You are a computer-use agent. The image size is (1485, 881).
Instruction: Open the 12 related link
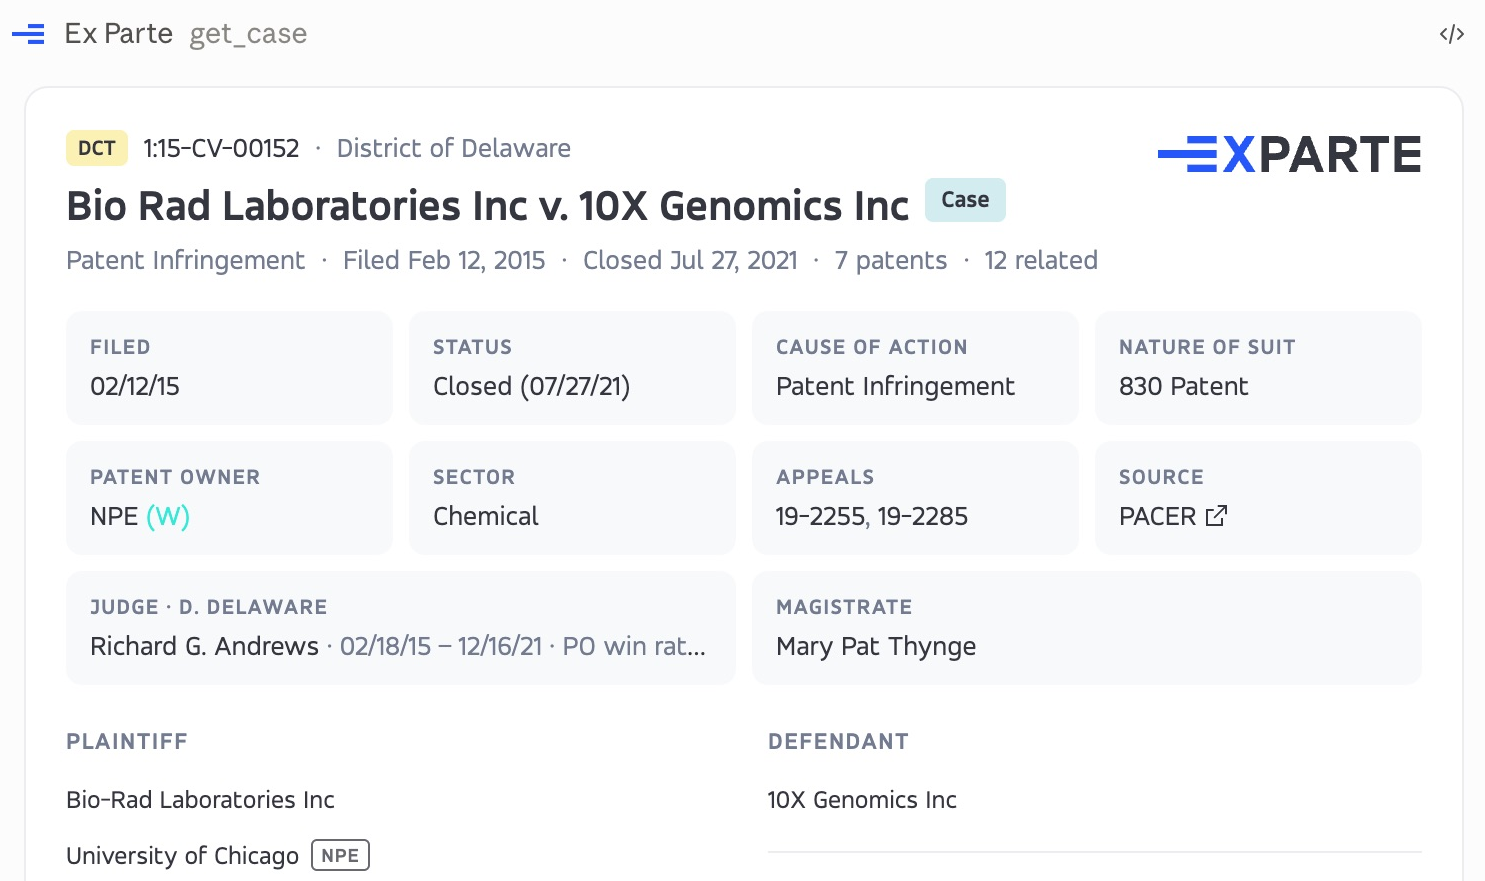coord(1040,260)
